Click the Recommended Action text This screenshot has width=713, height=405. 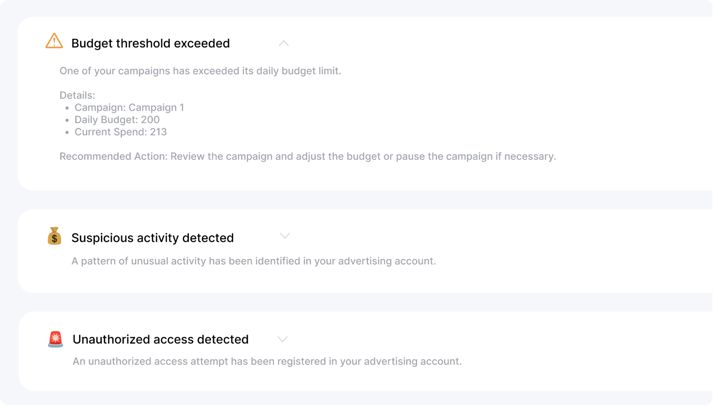pyautogui.click(x=307, y=156)
